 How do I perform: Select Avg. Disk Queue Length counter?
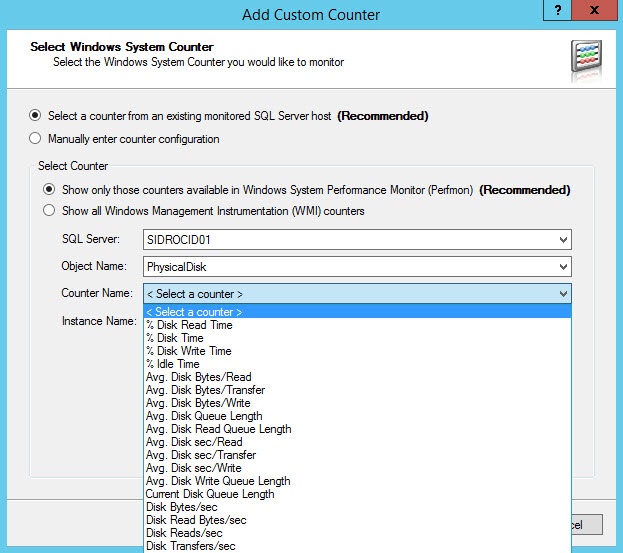(x=357, y=416)
